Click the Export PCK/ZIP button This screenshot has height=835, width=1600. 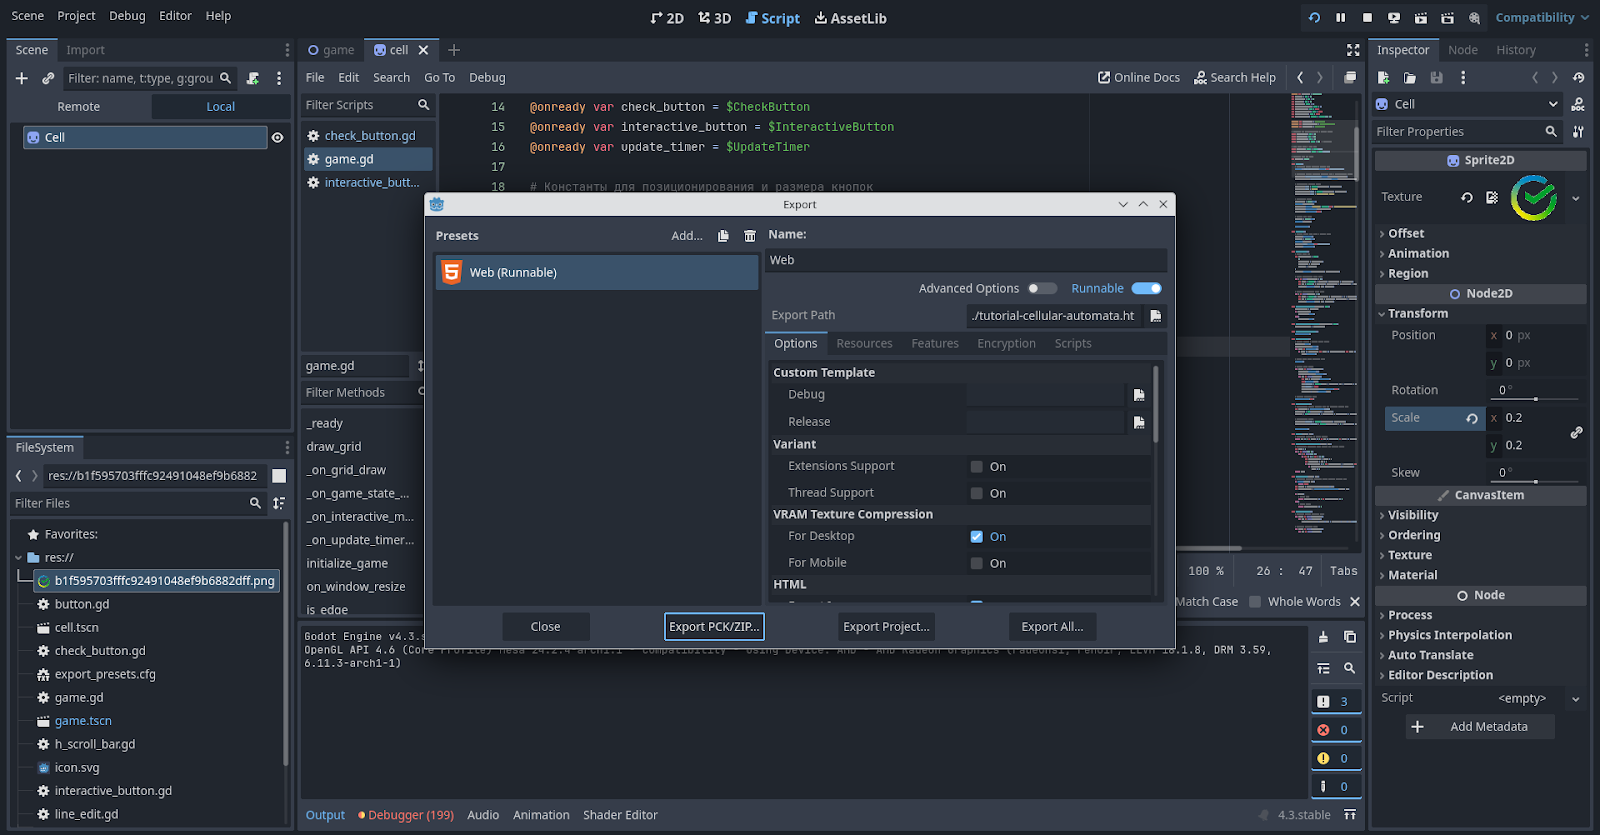(x=714, y=627)
